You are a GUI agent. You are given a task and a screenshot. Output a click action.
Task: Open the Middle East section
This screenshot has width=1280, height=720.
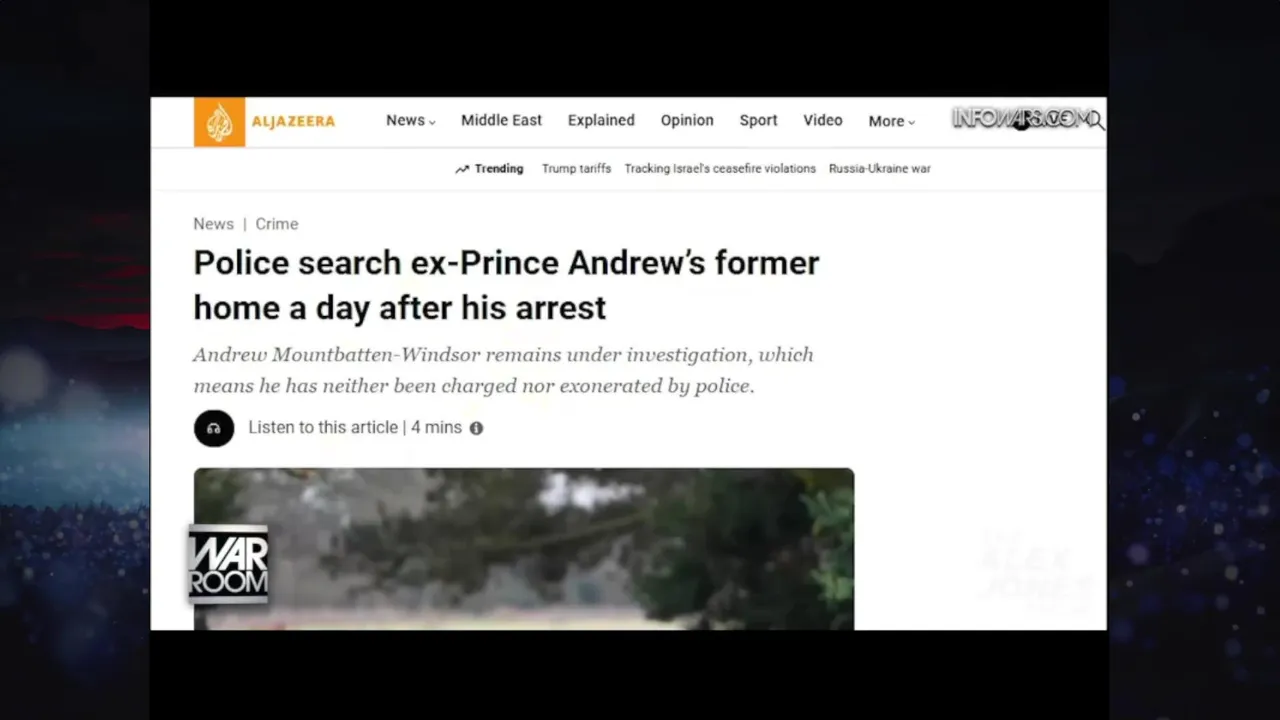(x=501, y=120)
